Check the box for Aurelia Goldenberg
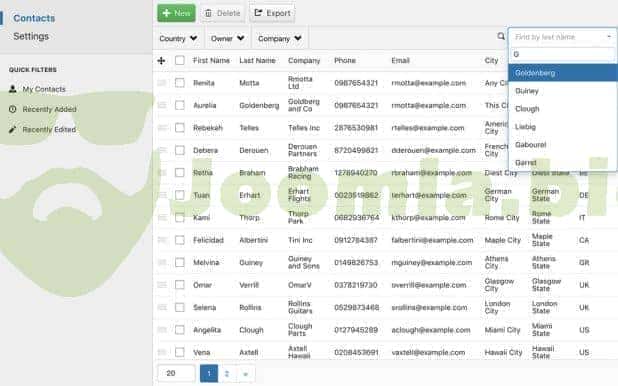Screen dimensions: 618x386 click(x=180, y=105)
